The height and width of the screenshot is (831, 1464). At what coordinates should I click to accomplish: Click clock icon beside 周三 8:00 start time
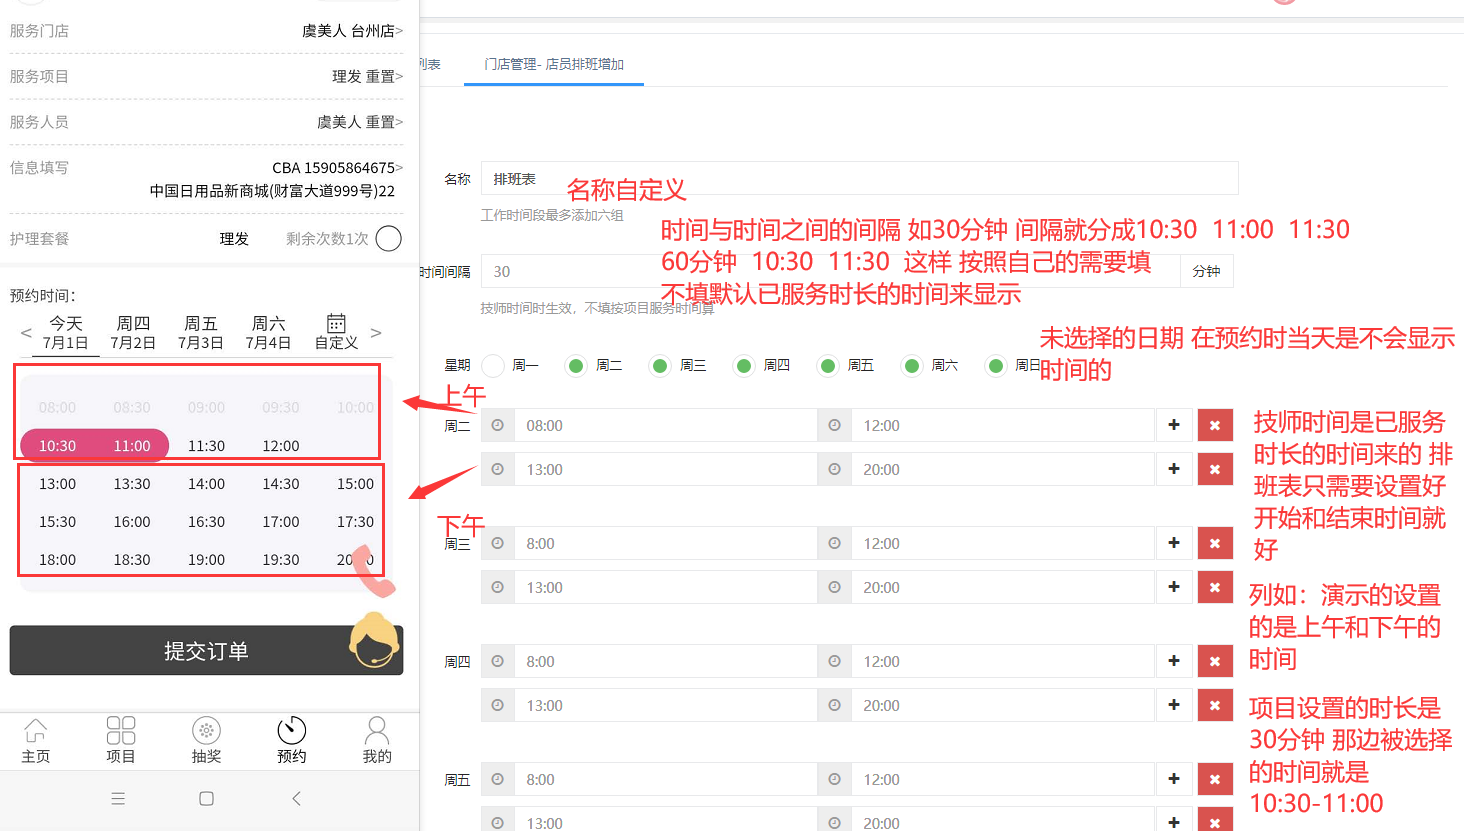[498, 544]
